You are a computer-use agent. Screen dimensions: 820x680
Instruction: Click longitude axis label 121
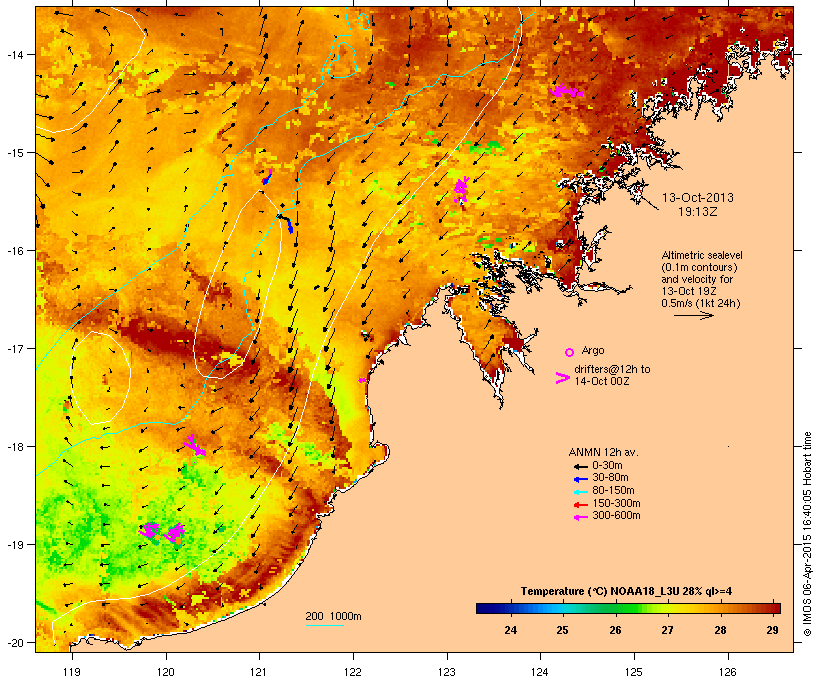click(x=259, y=672)
